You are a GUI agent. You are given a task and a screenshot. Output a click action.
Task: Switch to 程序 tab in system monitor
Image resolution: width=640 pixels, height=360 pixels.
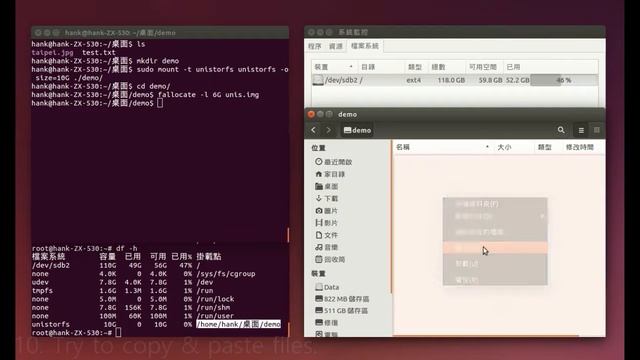tap(315, 46)
